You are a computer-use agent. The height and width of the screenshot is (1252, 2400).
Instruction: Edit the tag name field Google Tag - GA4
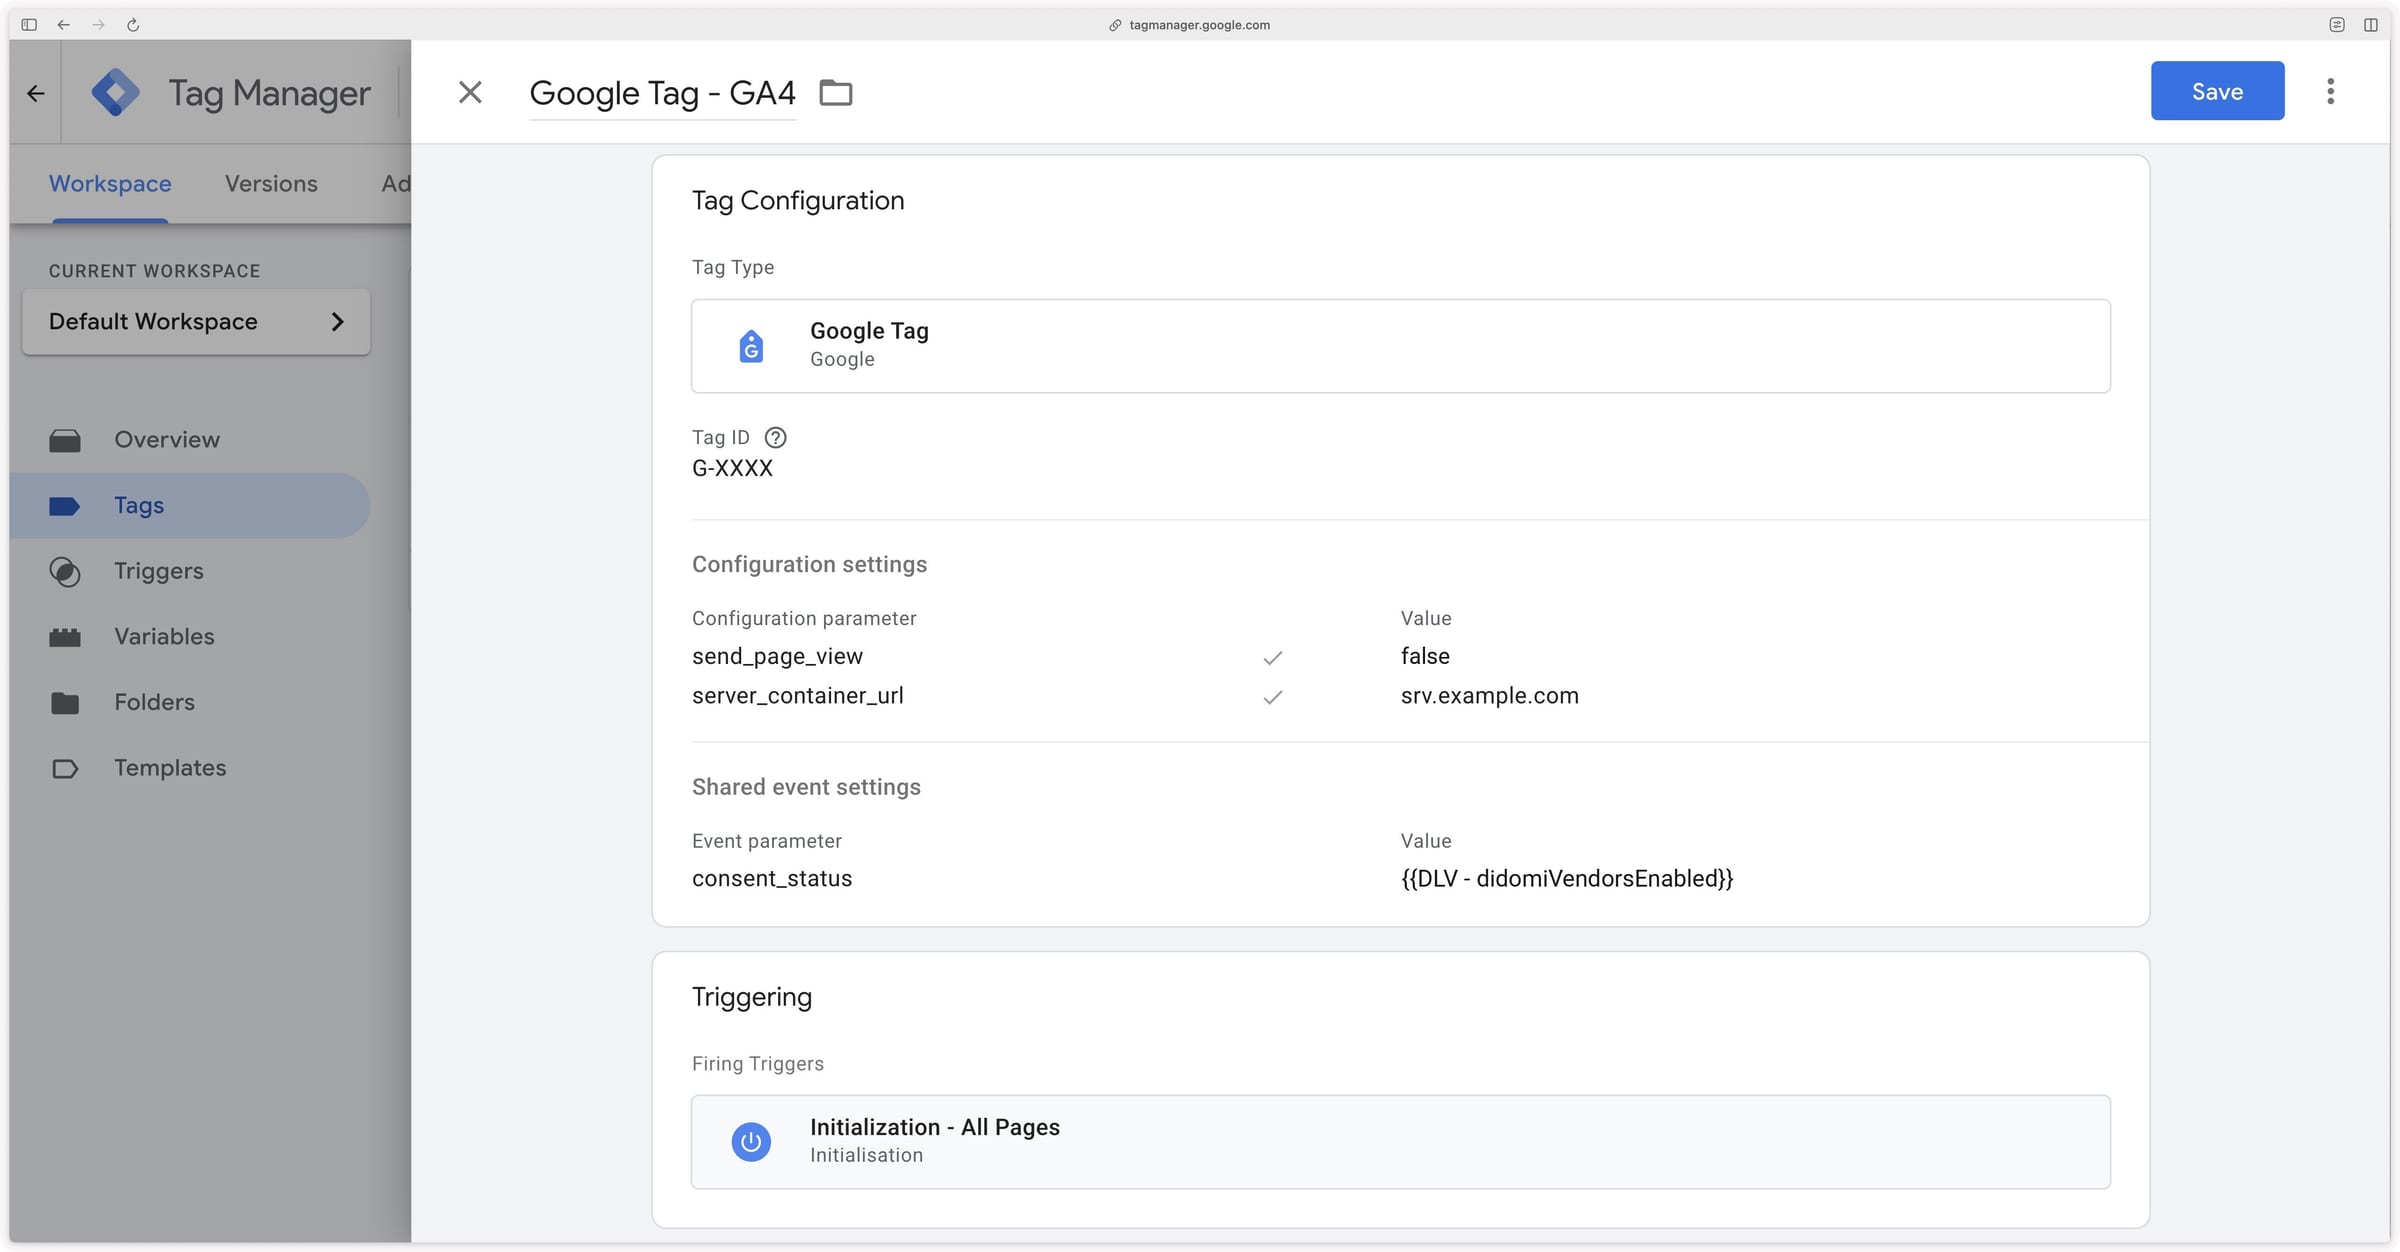(x=662, y=93)
